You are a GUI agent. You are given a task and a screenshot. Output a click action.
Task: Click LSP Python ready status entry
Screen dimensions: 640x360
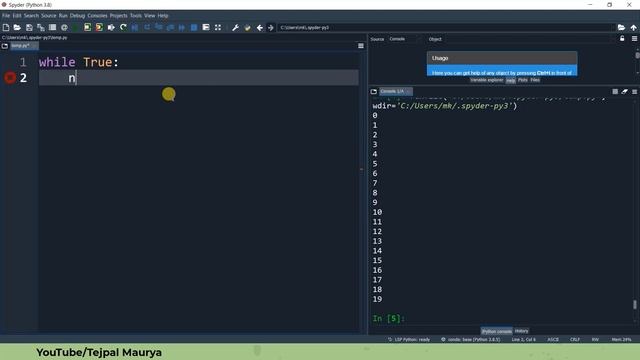tap(409, 340)
